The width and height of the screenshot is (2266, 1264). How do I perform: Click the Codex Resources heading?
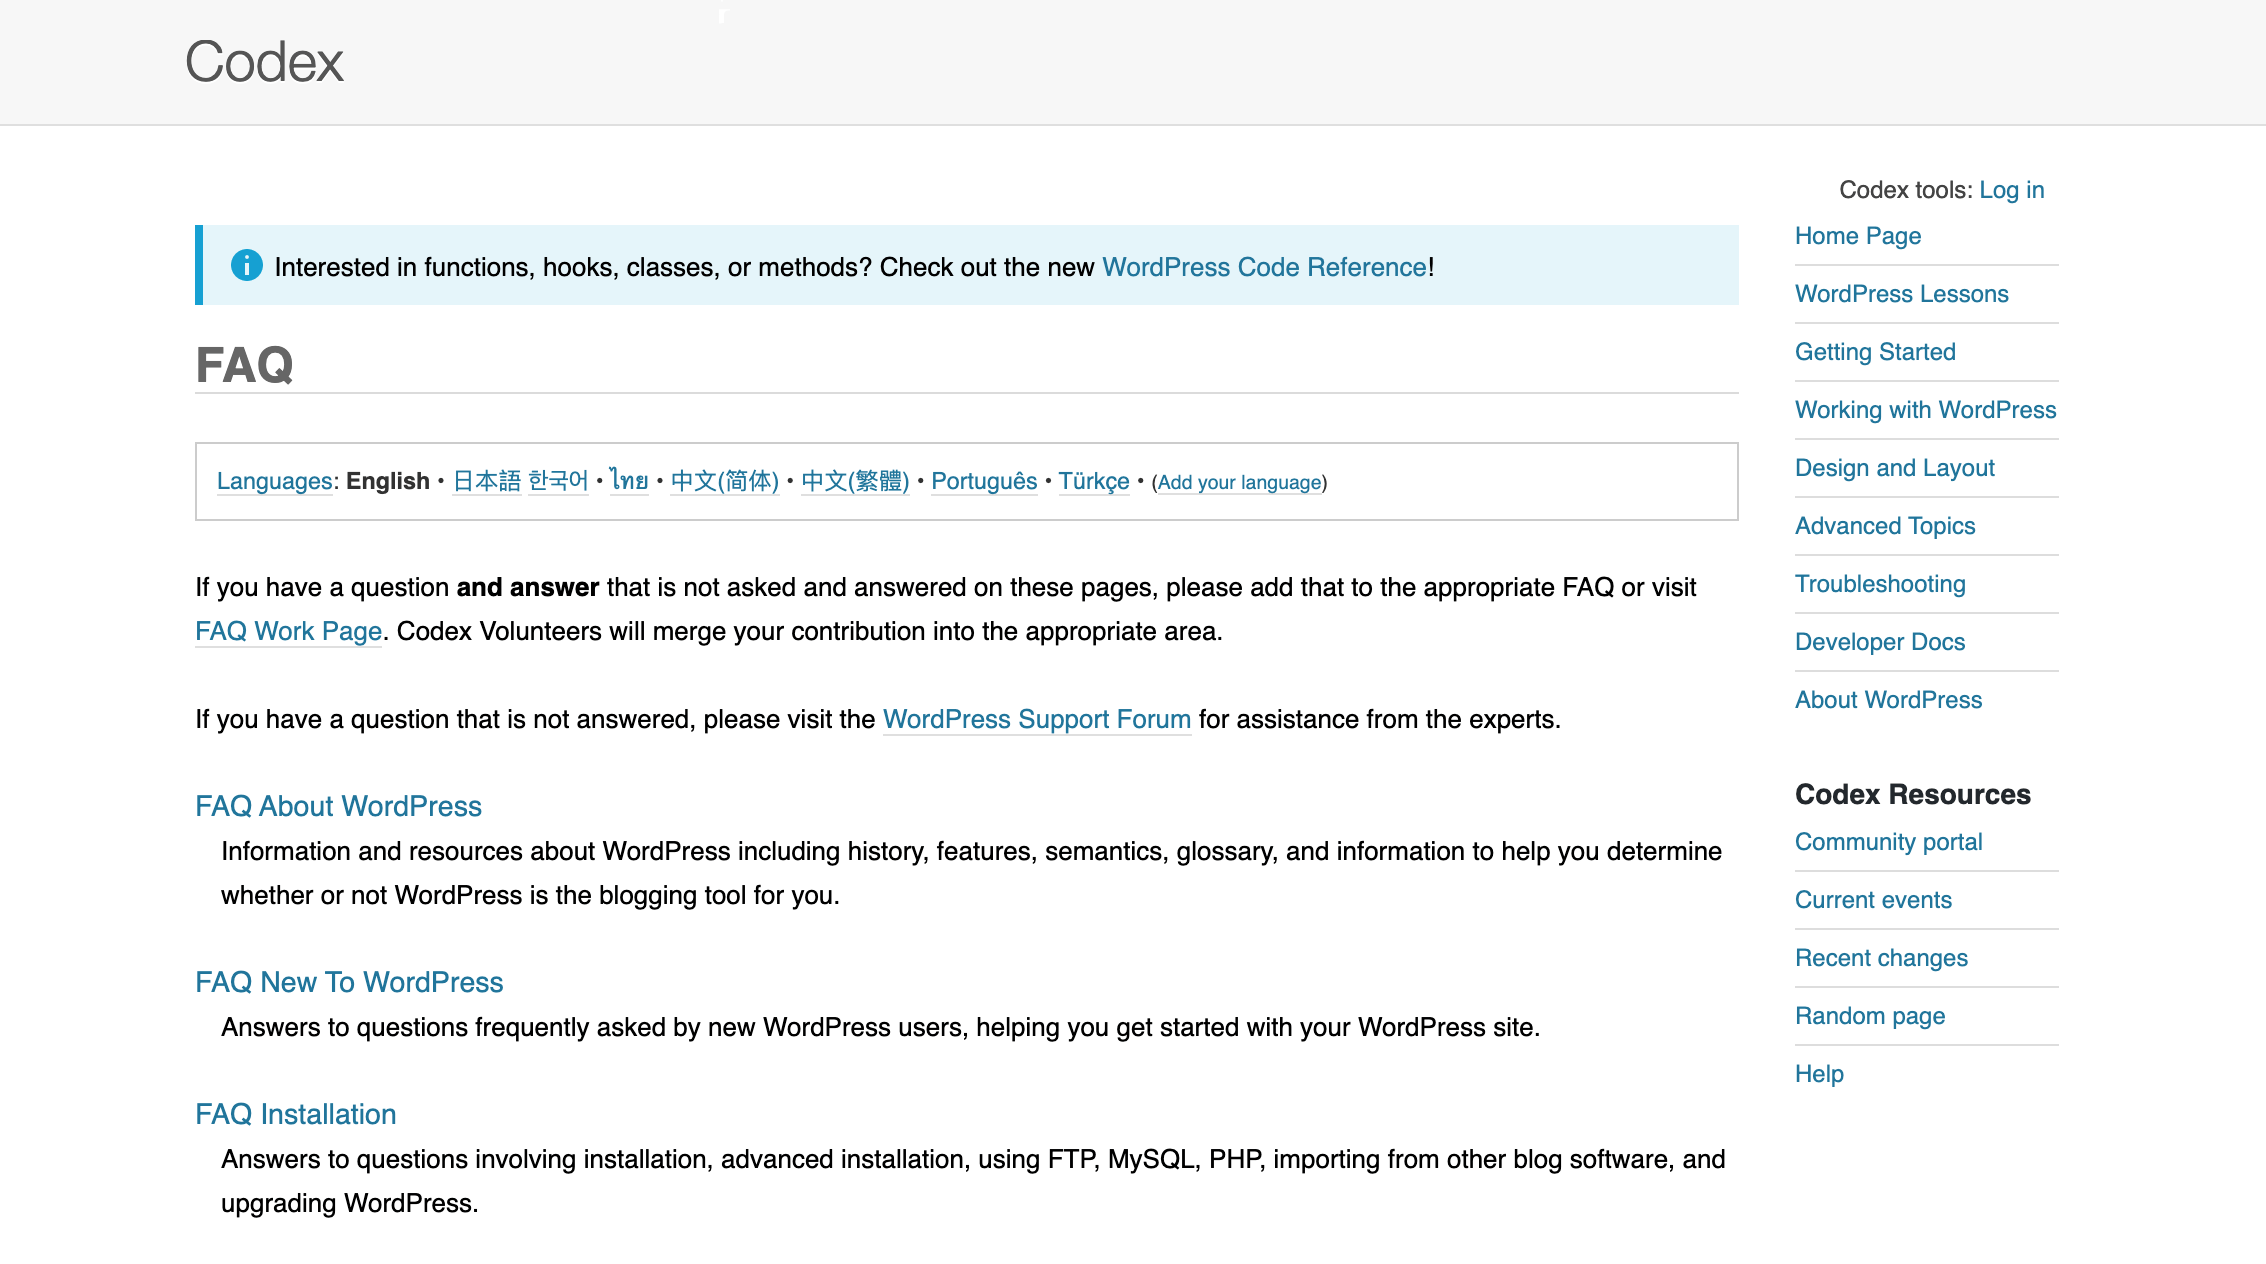(1912, 794)
